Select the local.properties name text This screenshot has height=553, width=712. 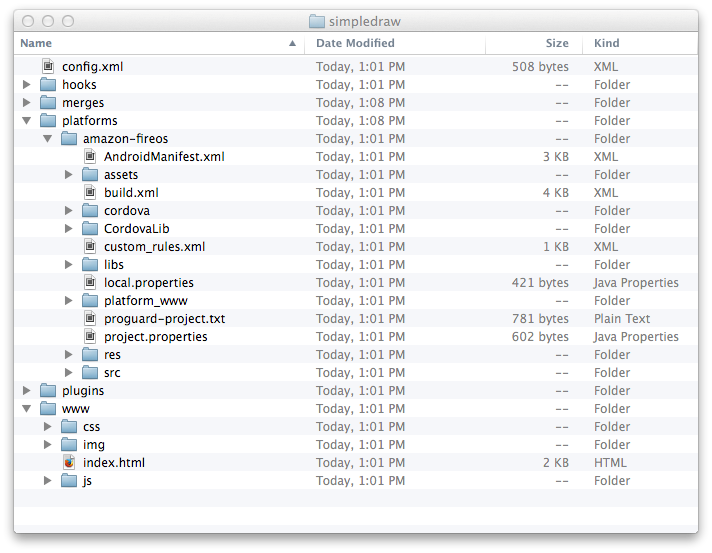[149, 283]
